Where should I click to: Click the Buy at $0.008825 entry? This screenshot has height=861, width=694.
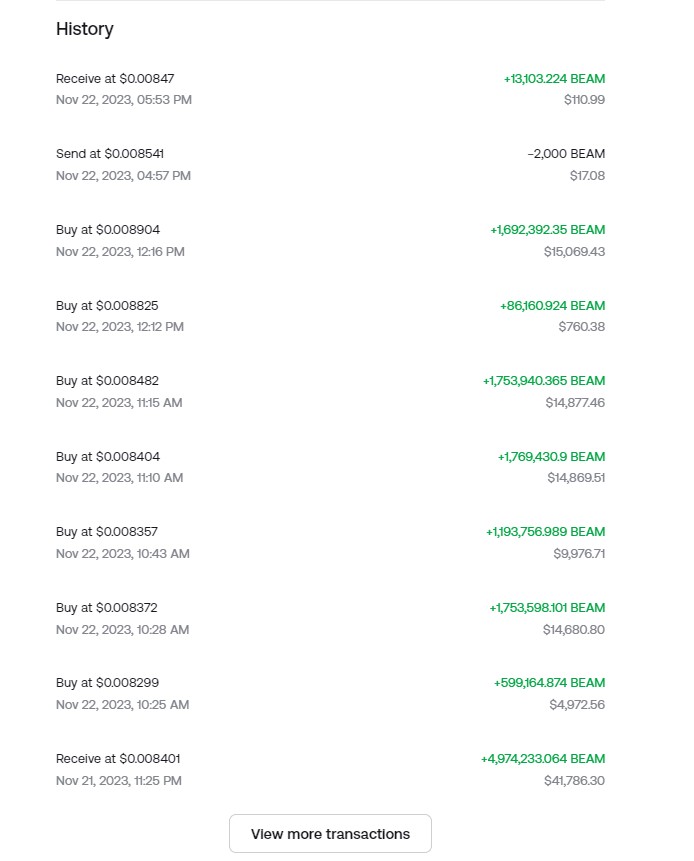[x=107, y=305]
